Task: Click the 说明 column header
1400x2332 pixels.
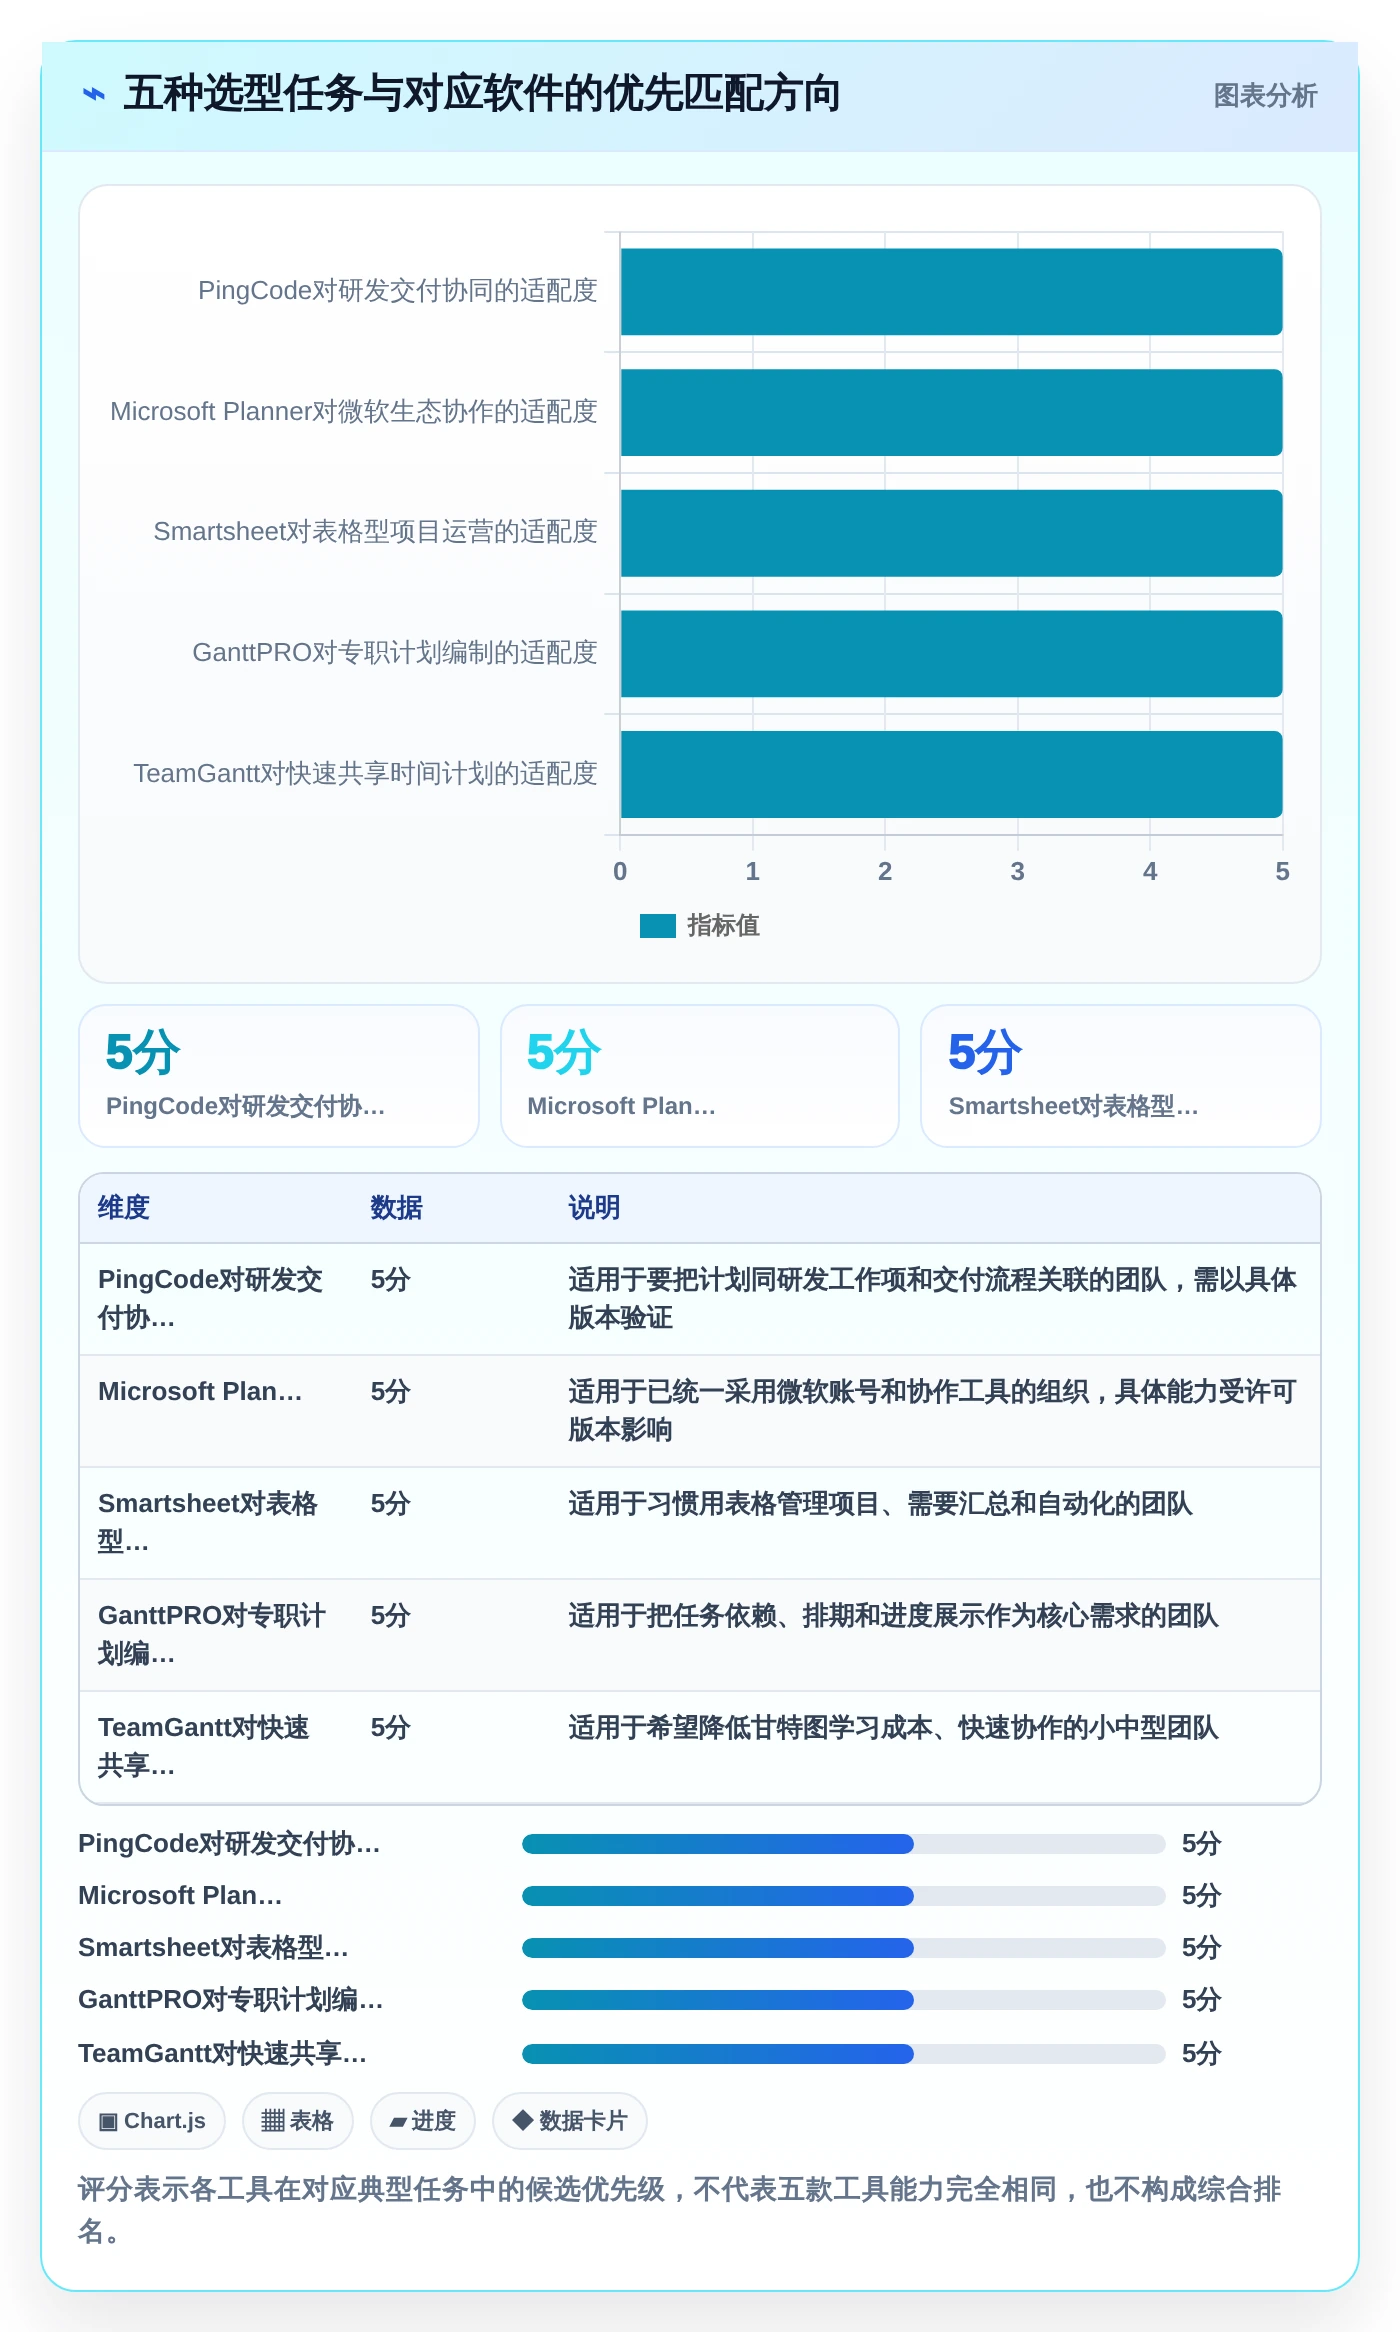Action: pos(595,1208)
